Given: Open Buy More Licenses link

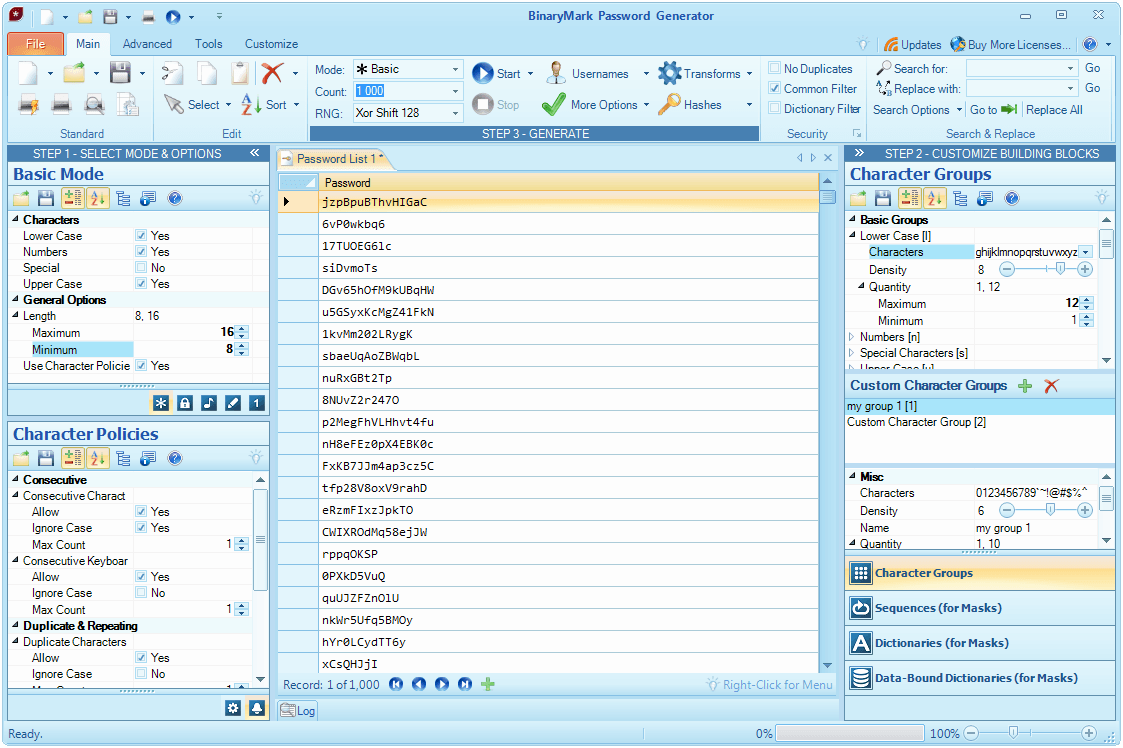Looking at the screenshot, I should [x=1011, y=44].
